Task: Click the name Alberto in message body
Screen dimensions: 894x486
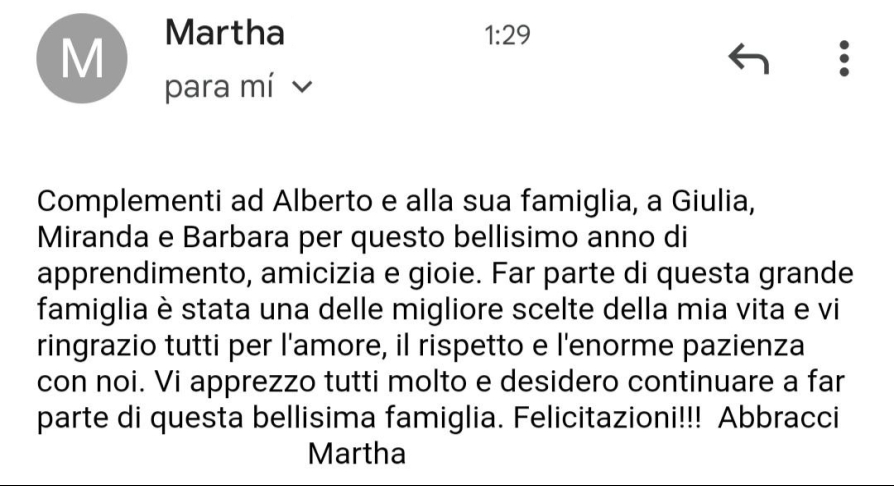Action: [x=322, y=201]
